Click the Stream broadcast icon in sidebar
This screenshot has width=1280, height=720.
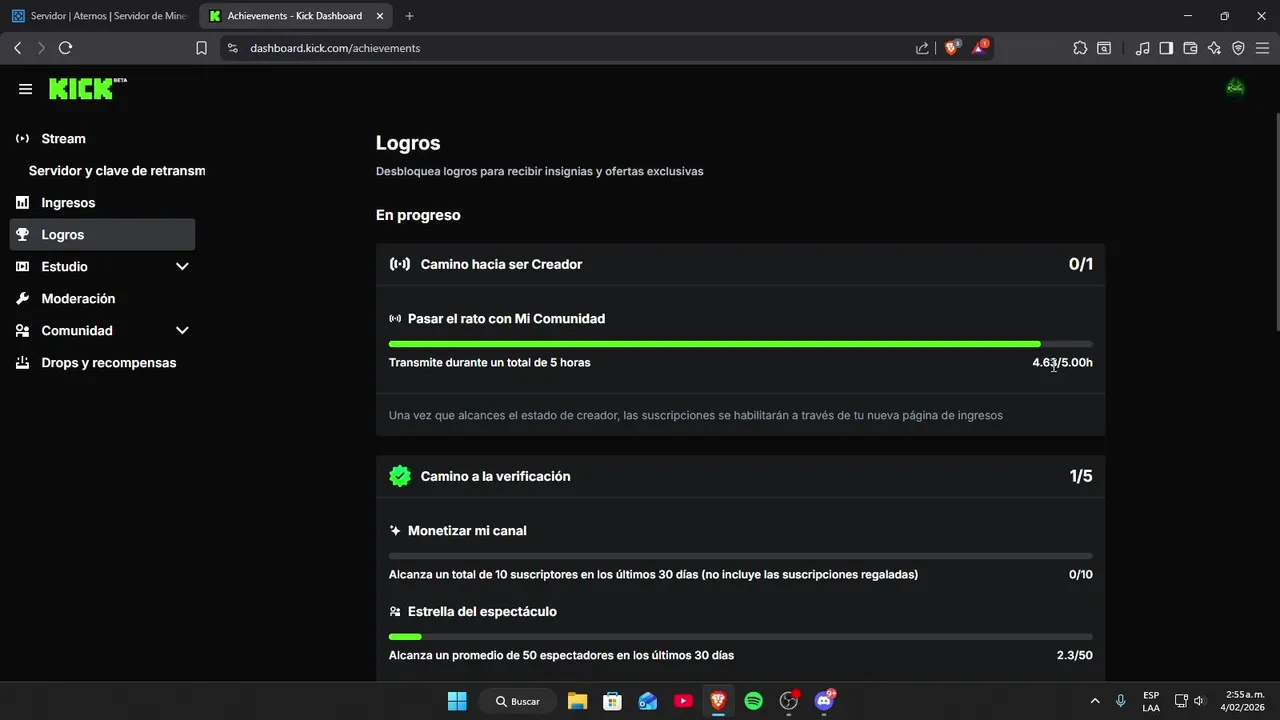pyautogui.click(x=22, y=139)
